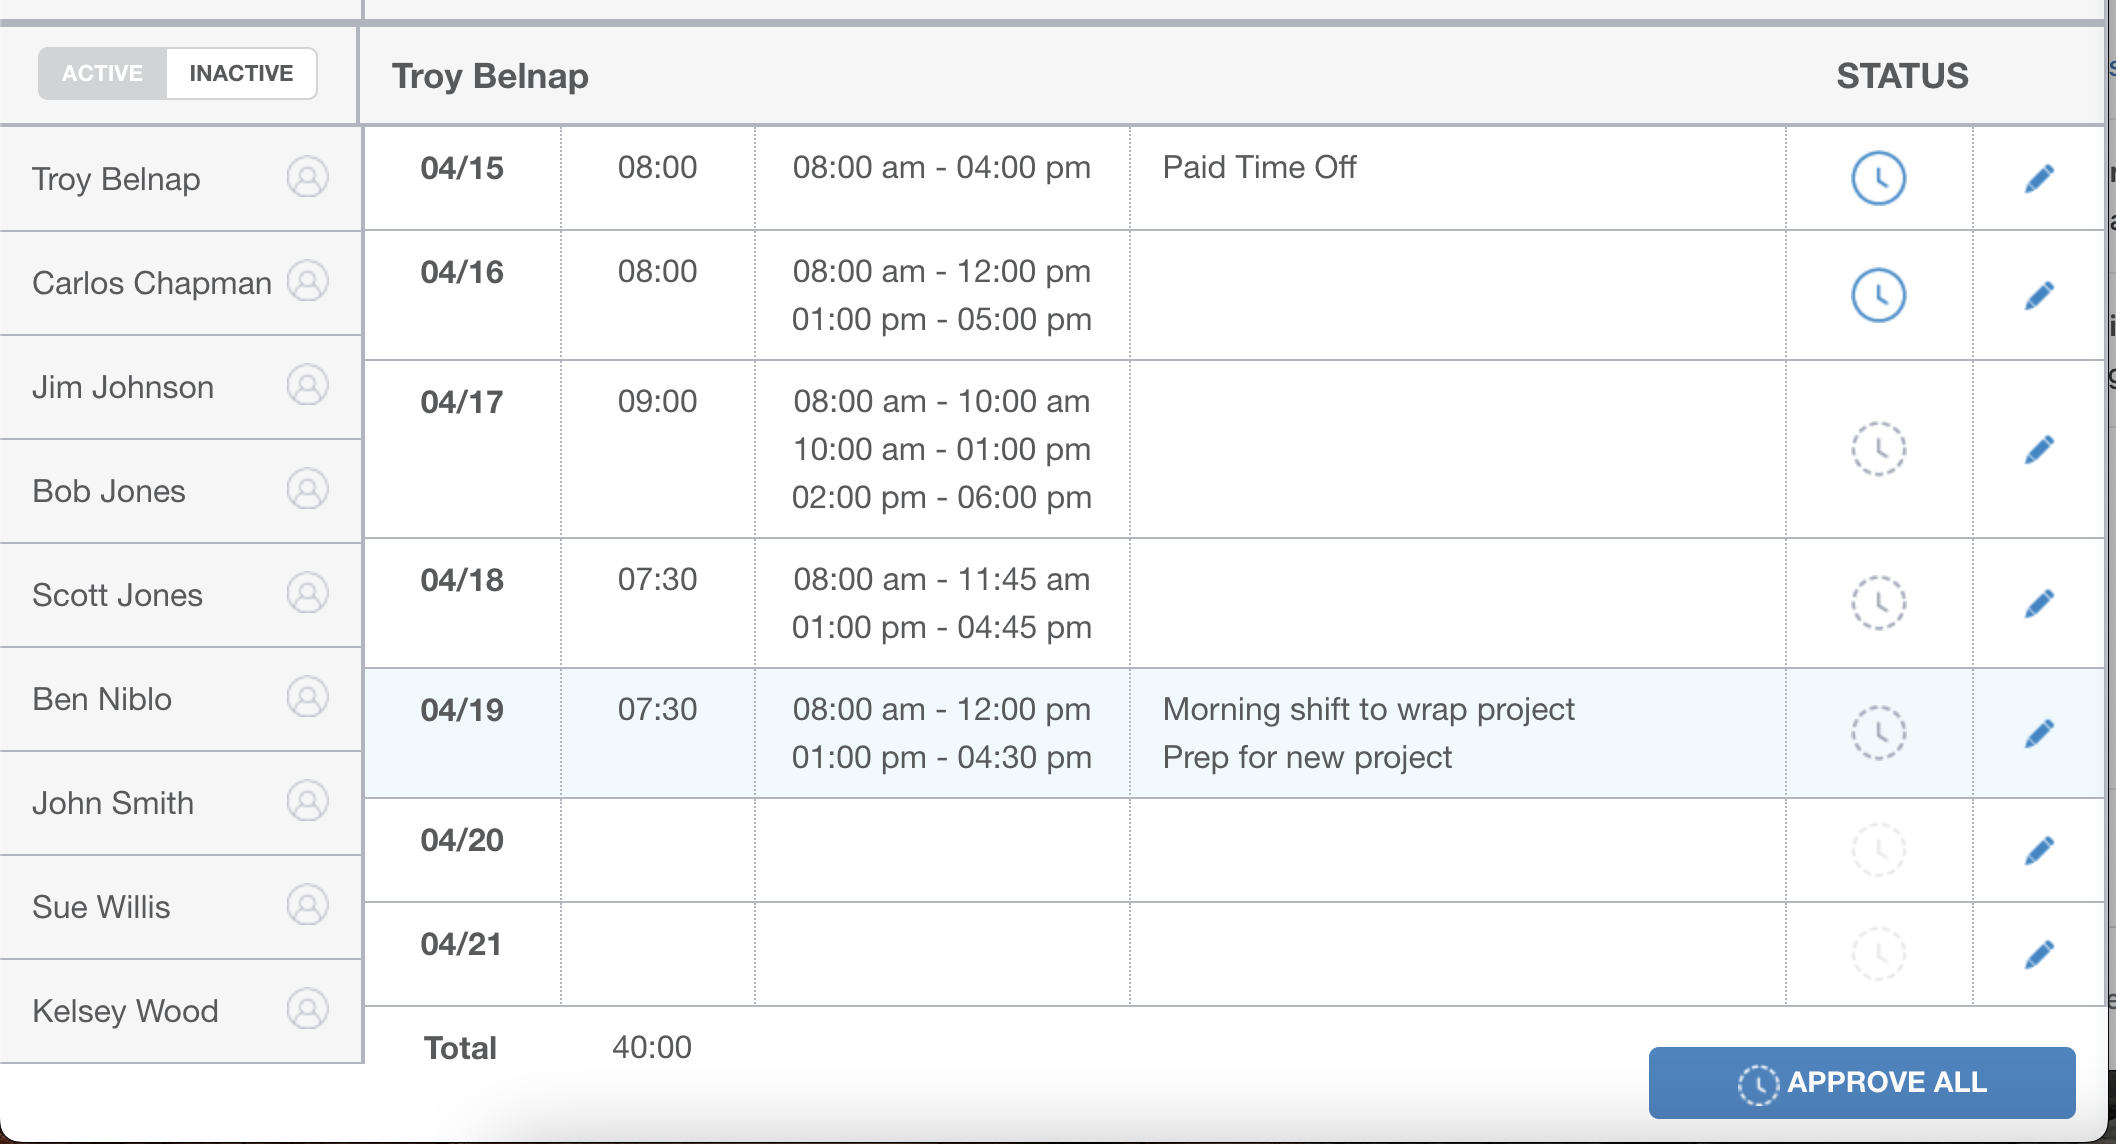Edit the 04/15 Paid Time Off entry
2116x1144 pixels.
click(x=2039, y=179)
